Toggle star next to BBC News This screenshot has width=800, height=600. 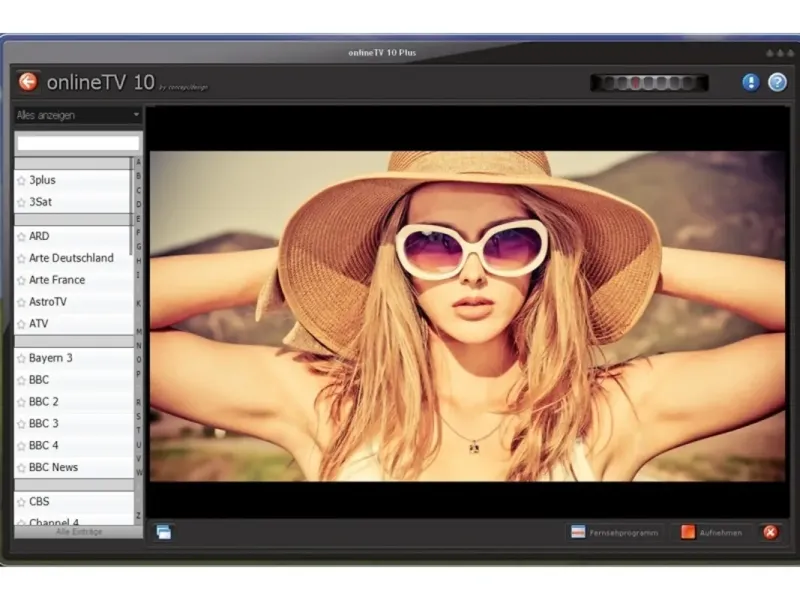click(x=21, y=468)
